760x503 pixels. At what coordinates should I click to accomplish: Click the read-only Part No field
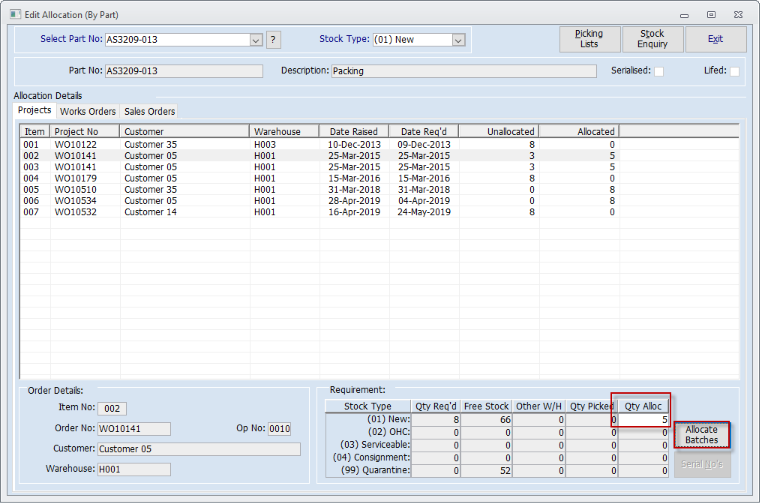pyautogui.click(x=184, y=71)
